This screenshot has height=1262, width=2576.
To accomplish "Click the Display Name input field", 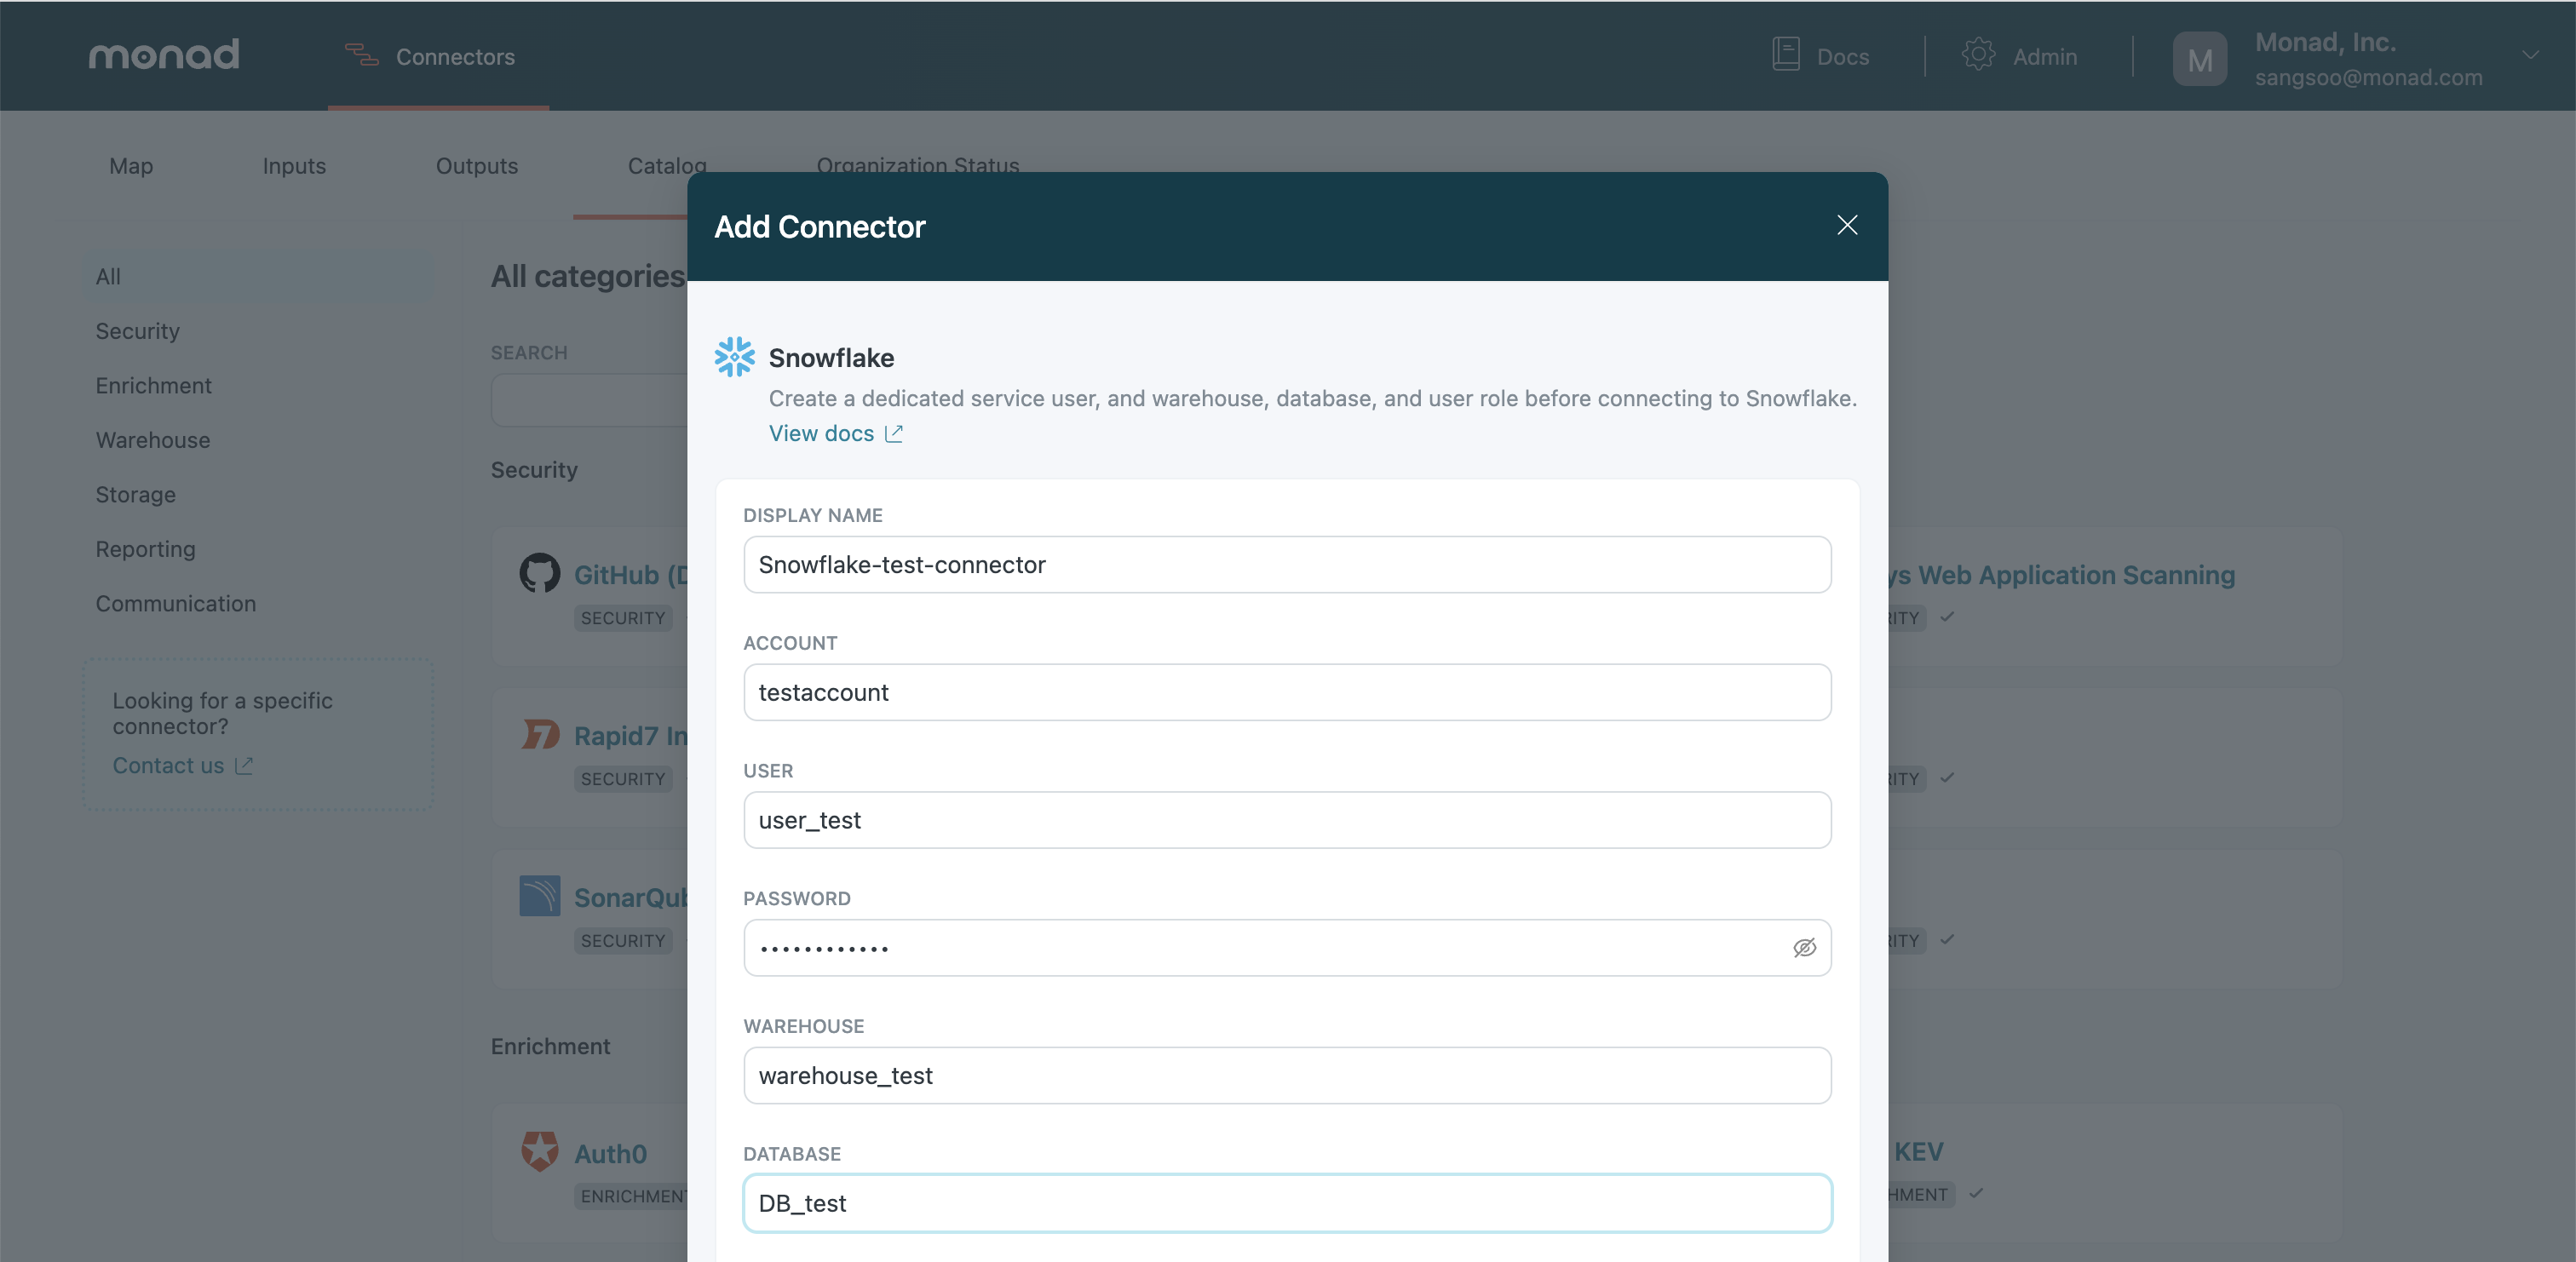I will (1287, 564).
